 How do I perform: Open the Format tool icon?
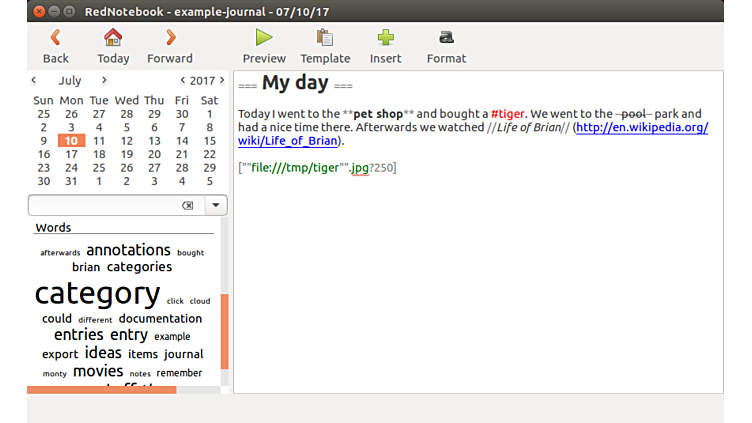tap(446, 38)
